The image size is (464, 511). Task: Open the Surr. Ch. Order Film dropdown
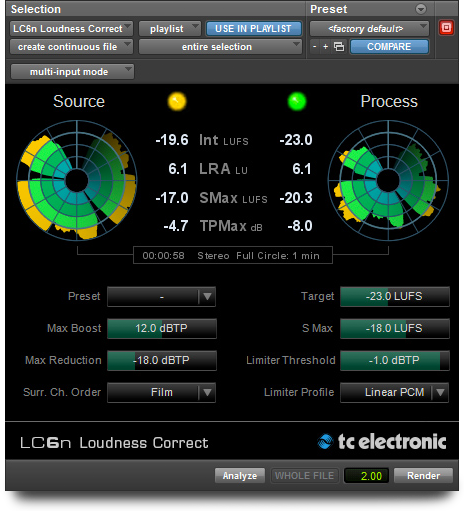click(161, 392)
